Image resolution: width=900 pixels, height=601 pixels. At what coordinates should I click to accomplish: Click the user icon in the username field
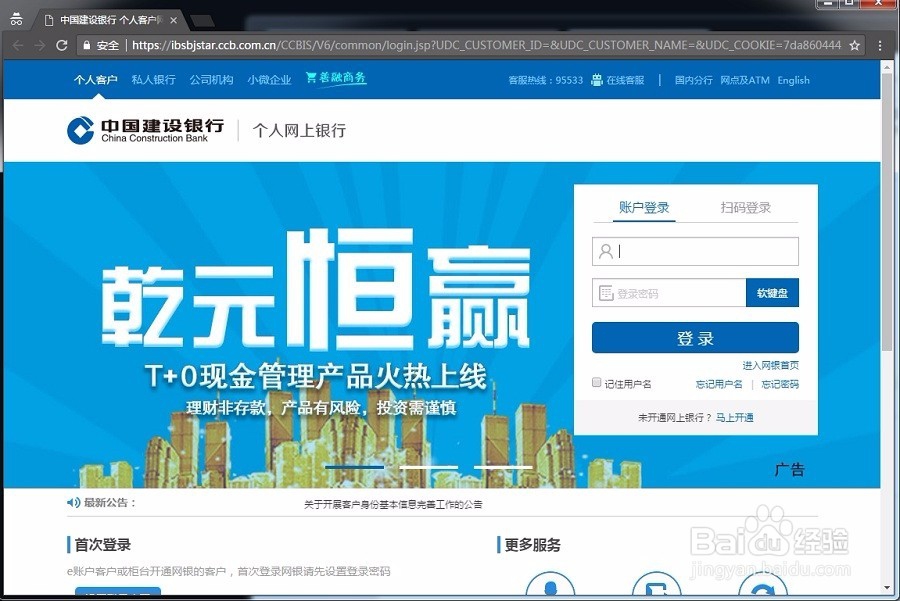(x=606, y=251)
